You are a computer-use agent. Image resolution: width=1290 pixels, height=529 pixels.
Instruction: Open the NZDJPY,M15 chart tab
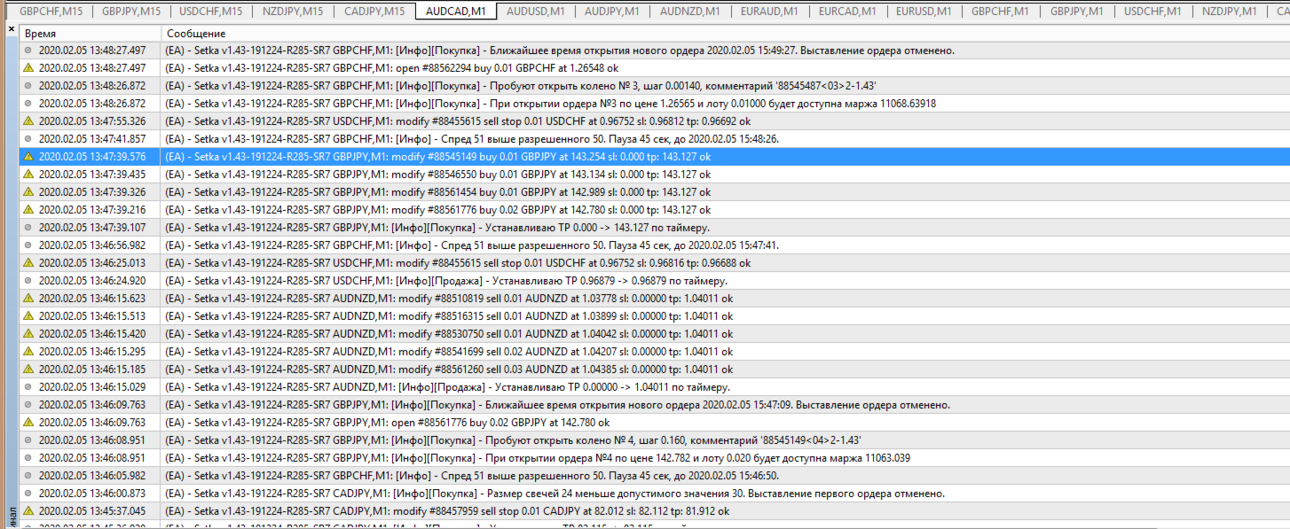(x=293, y=11)
